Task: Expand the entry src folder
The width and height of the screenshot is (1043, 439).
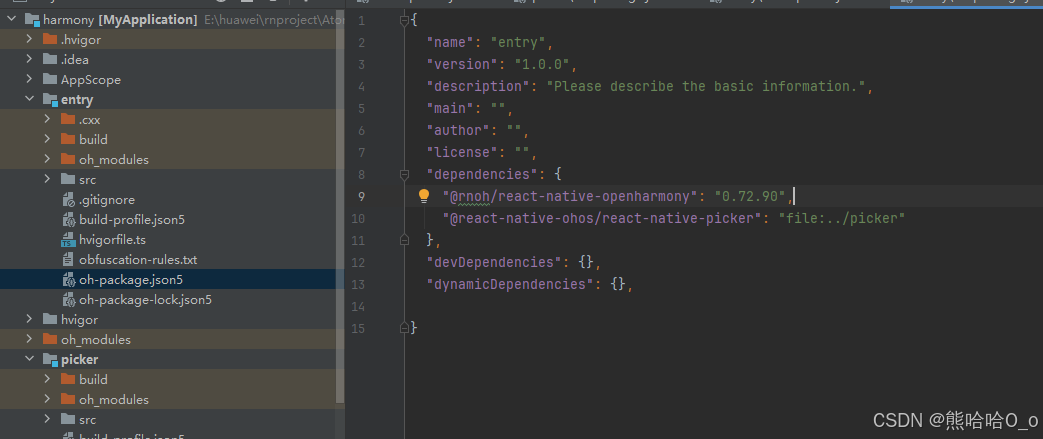Action: [x=47, y=179]
